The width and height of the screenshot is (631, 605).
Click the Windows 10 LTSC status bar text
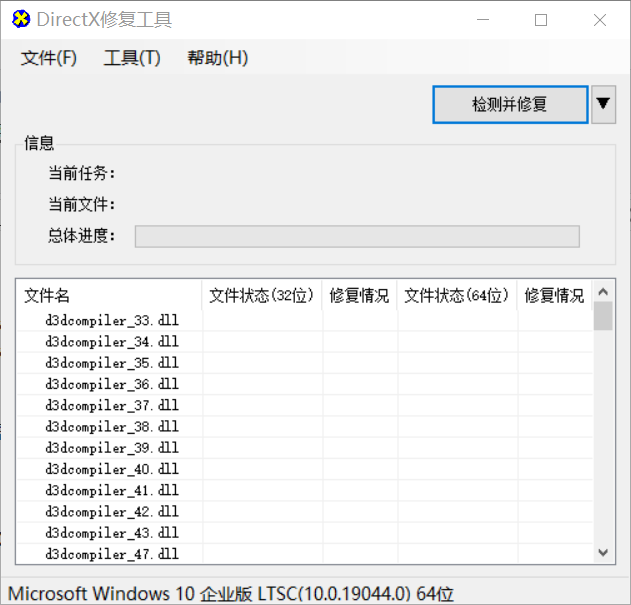pos(231,594)
